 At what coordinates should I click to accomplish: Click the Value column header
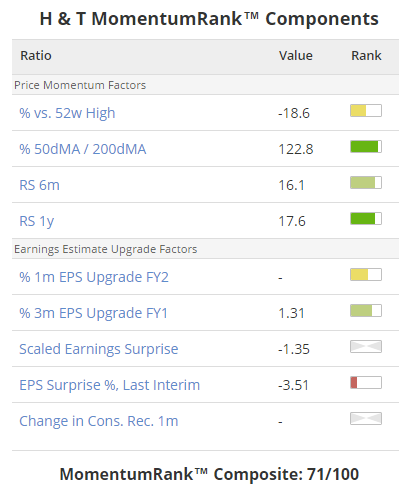click(x=296, y=56)
